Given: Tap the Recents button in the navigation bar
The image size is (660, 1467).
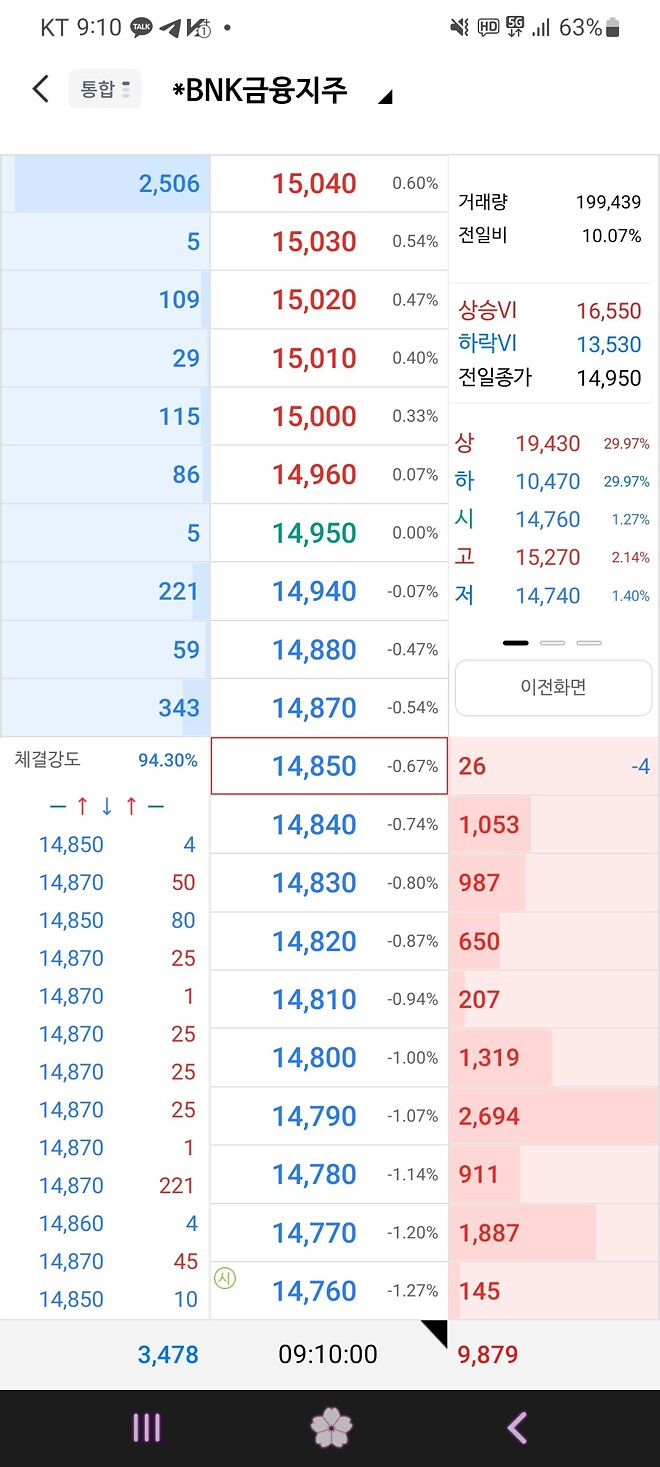Looking at the screenshot, I should click(x=147, y=1428).
